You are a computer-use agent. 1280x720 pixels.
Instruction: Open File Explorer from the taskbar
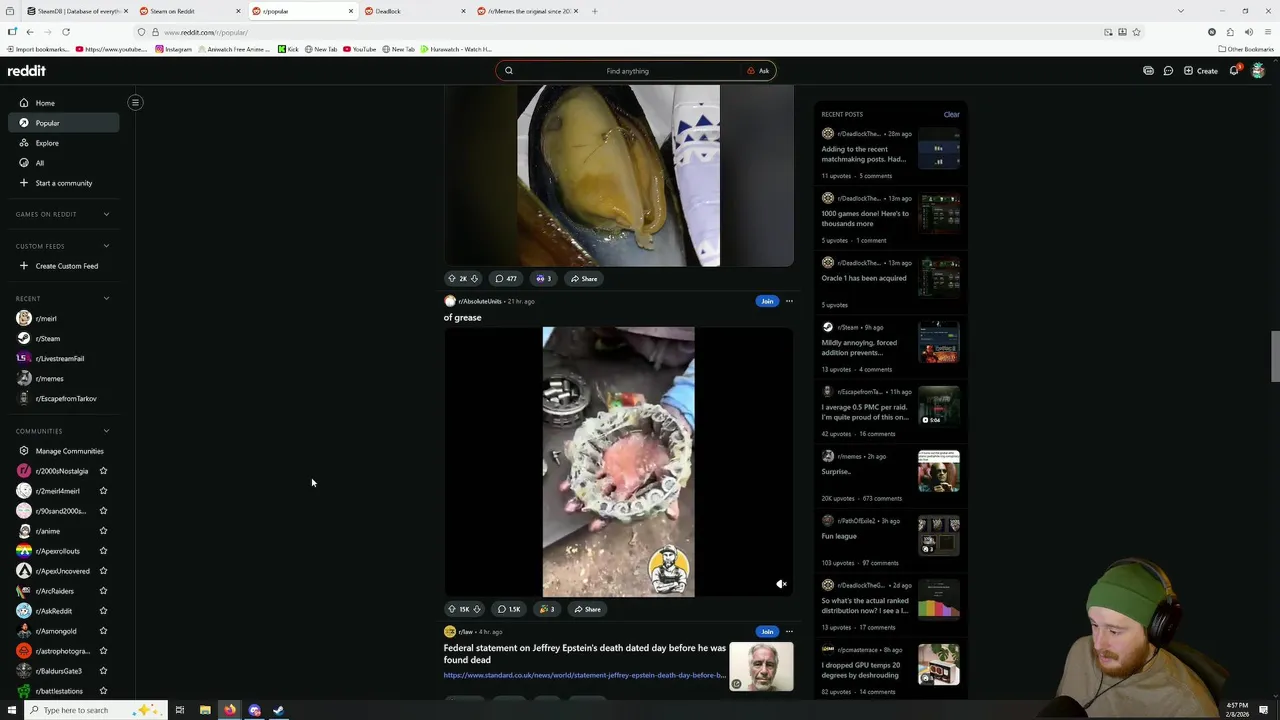[205, 710]
